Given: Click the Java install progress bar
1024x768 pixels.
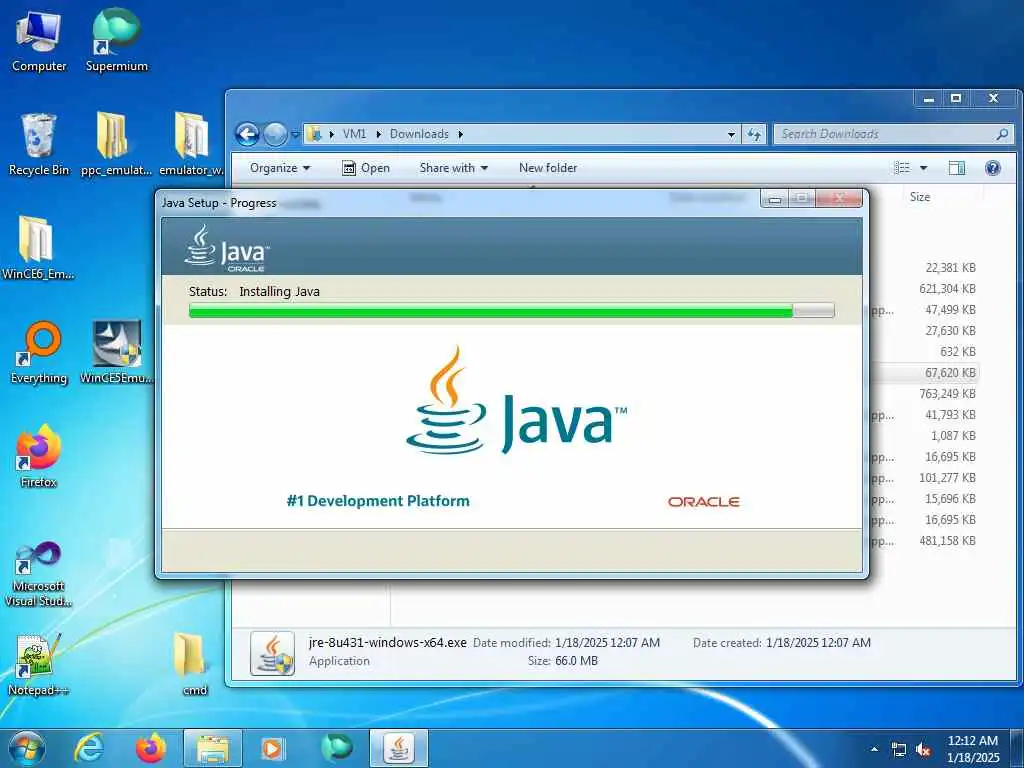Looking at the screenshot, I should click(x=511, y=311).
